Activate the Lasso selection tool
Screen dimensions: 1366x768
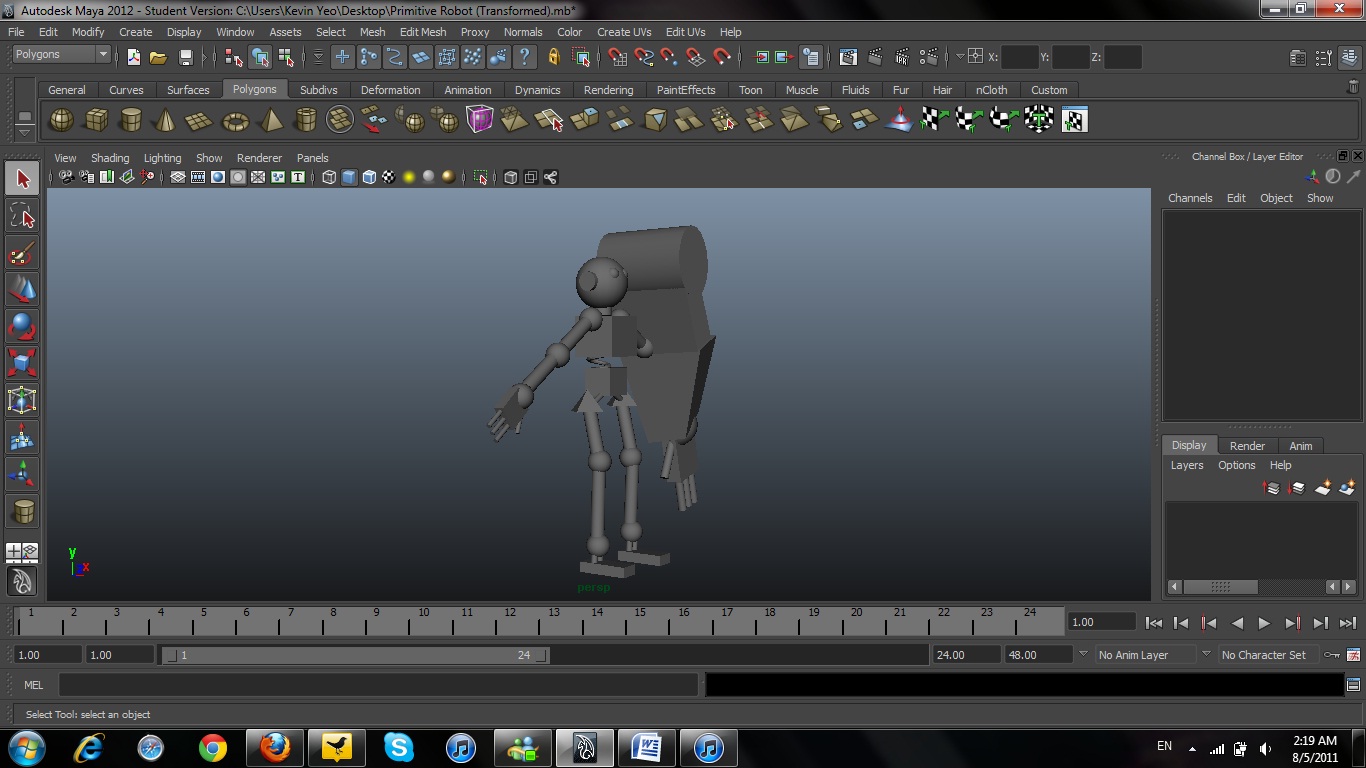(x=22, y=215)
